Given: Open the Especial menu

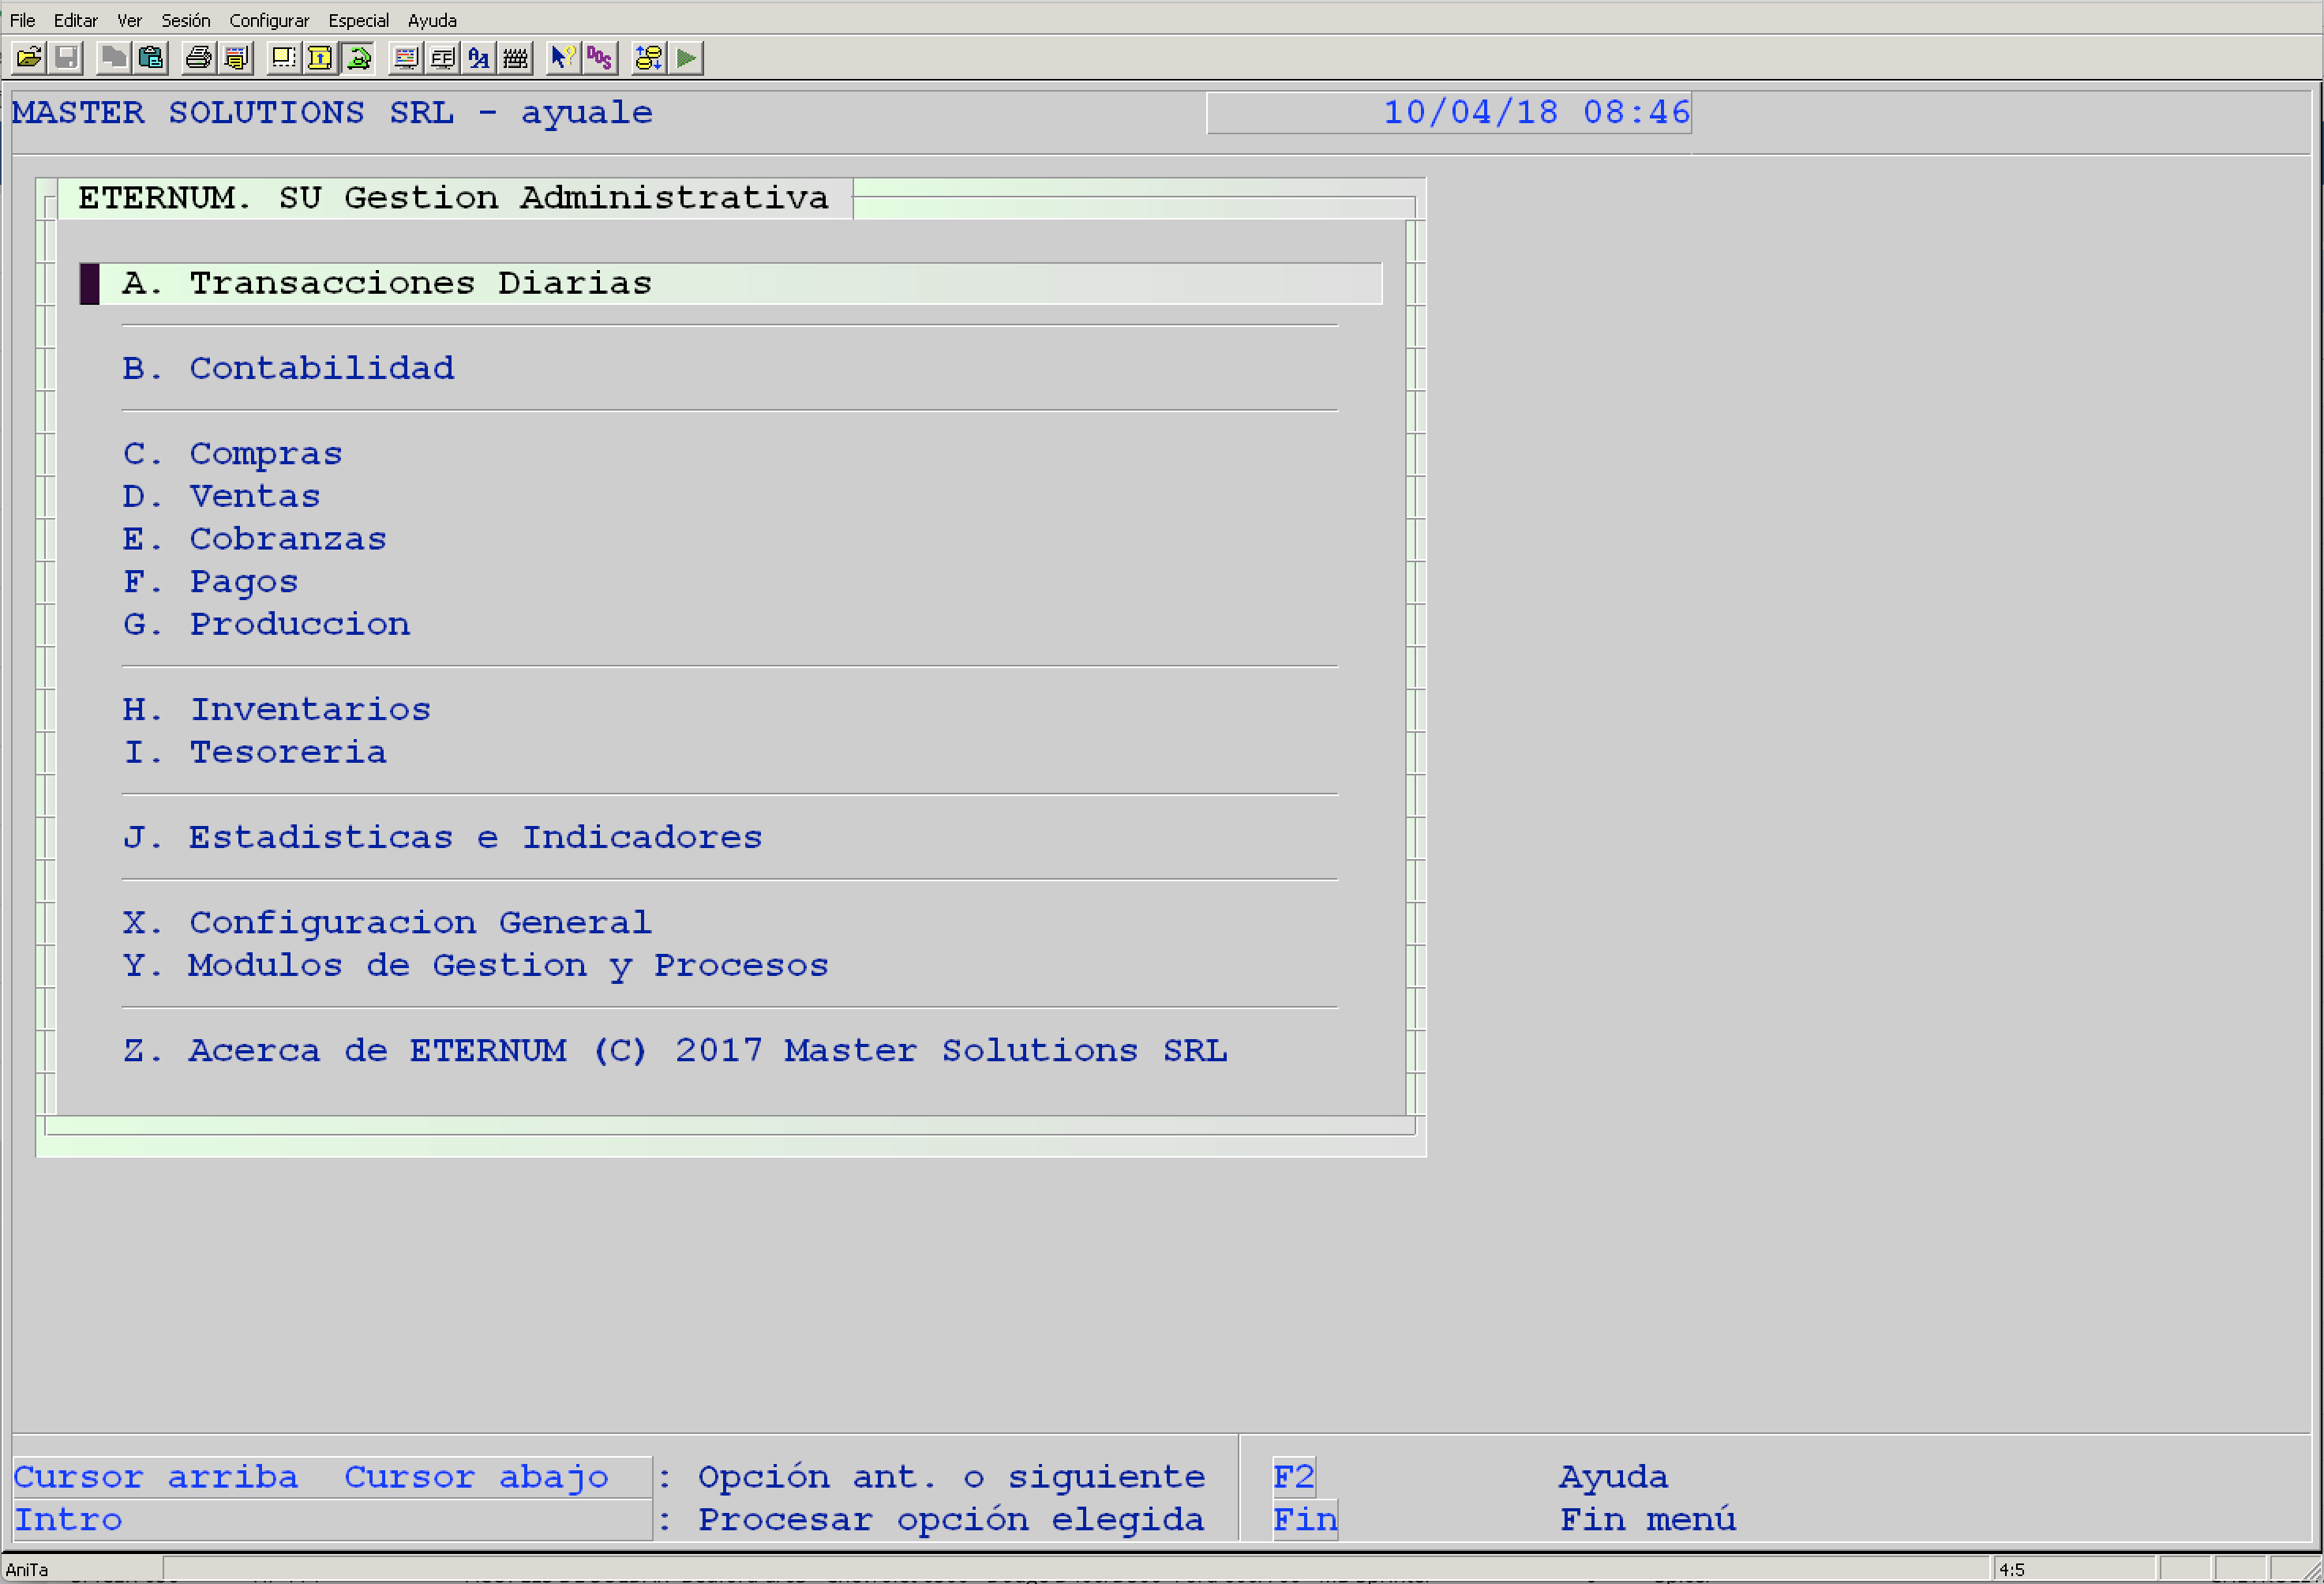Looking at the screenshot, I should [x=358, y=20].
